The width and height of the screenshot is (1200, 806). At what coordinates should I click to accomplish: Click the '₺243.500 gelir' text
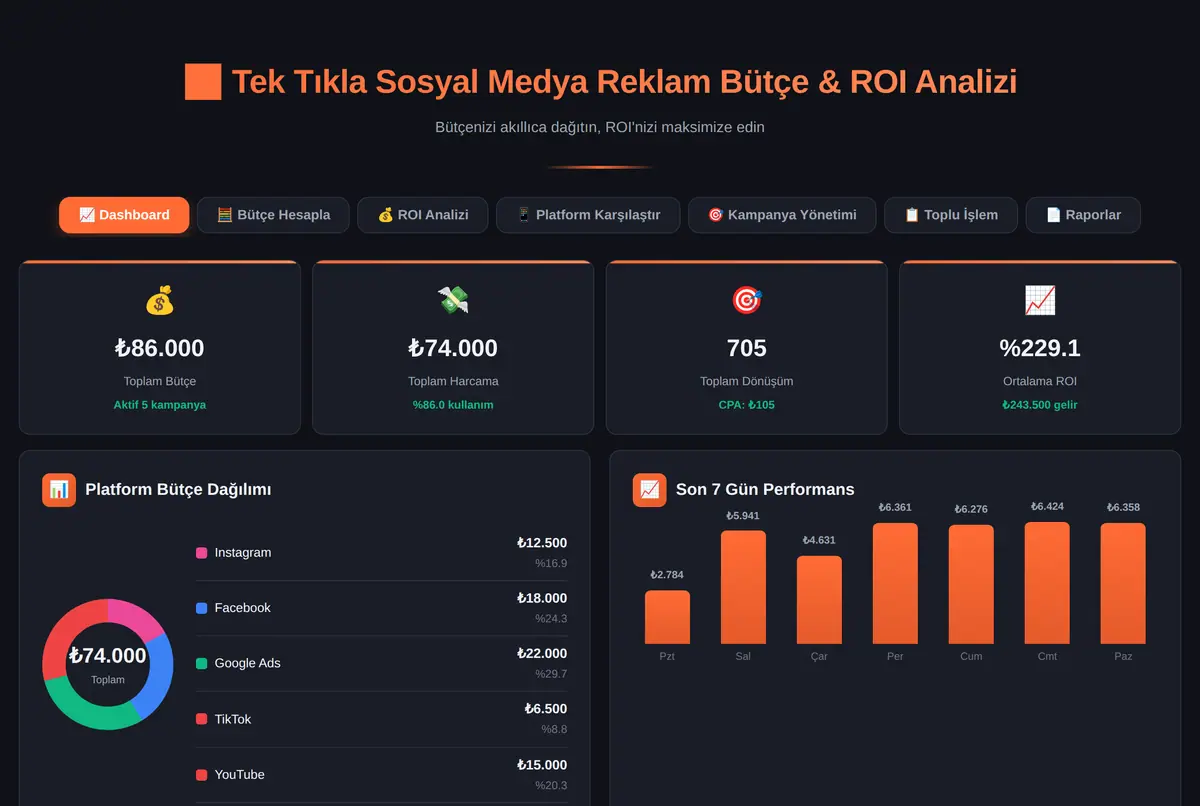click(x=1040, y=405)
